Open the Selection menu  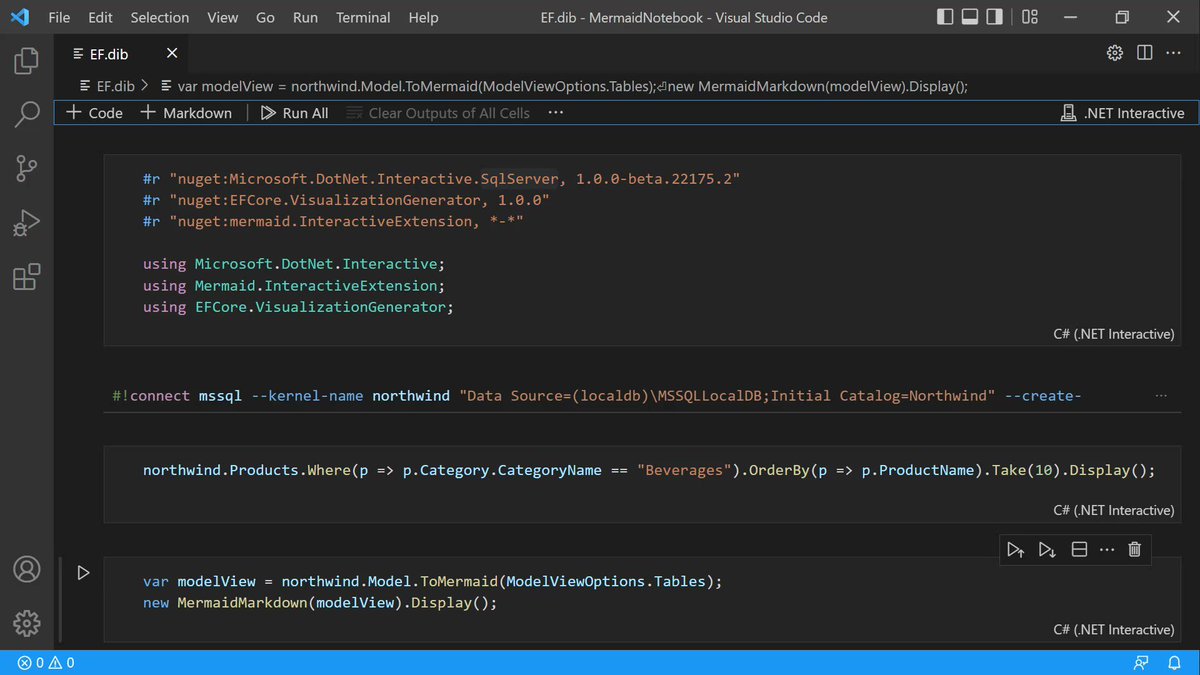pyautogui.click(x=160, y=17)
